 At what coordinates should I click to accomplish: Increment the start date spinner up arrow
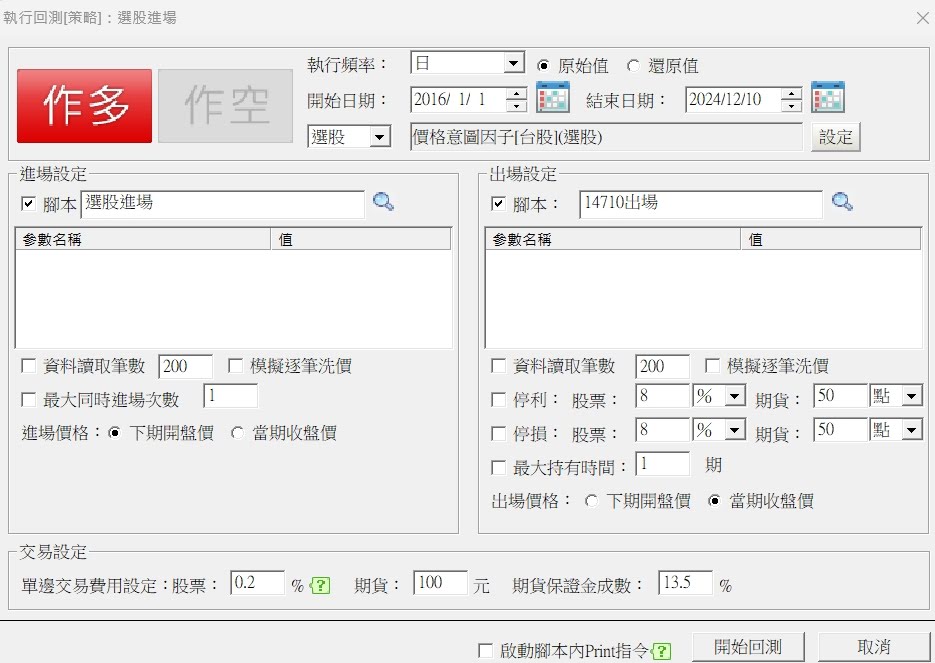click(x=516, y=94)
